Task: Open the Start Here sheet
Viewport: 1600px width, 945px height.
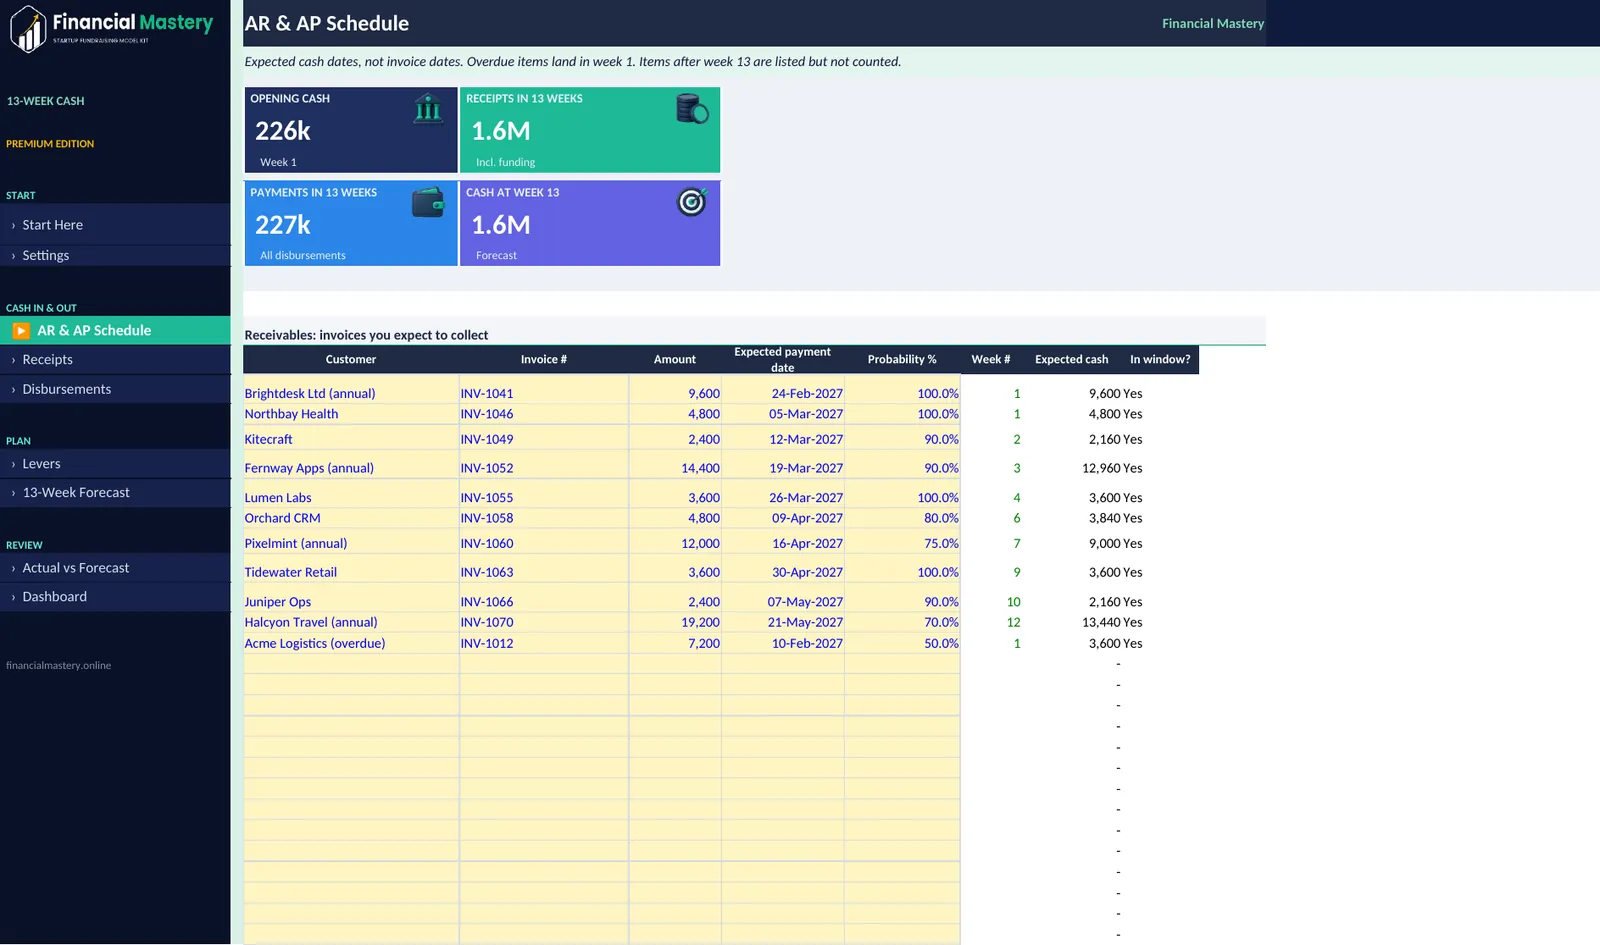Action: (115, 225)
